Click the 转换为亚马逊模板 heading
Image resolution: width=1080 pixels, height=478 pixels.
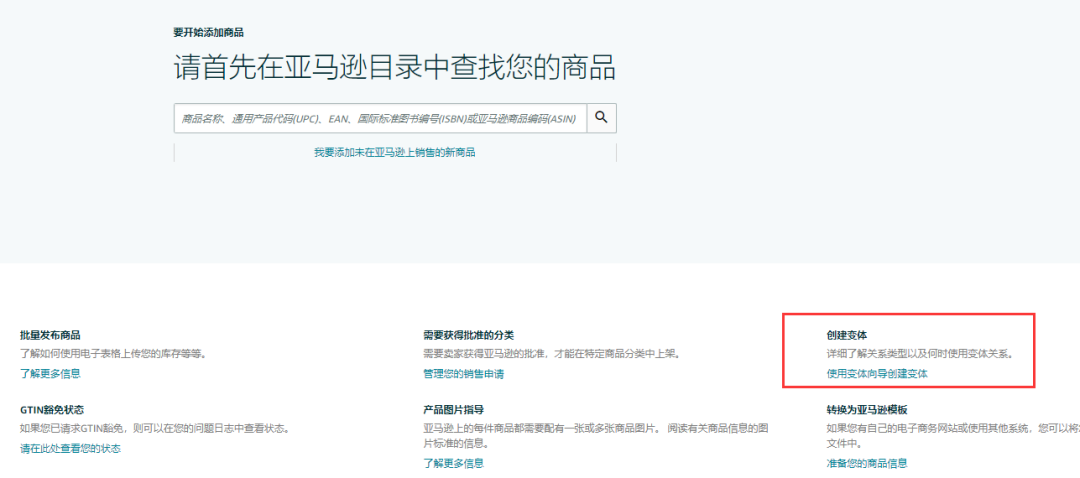click(x=867, y=409)
